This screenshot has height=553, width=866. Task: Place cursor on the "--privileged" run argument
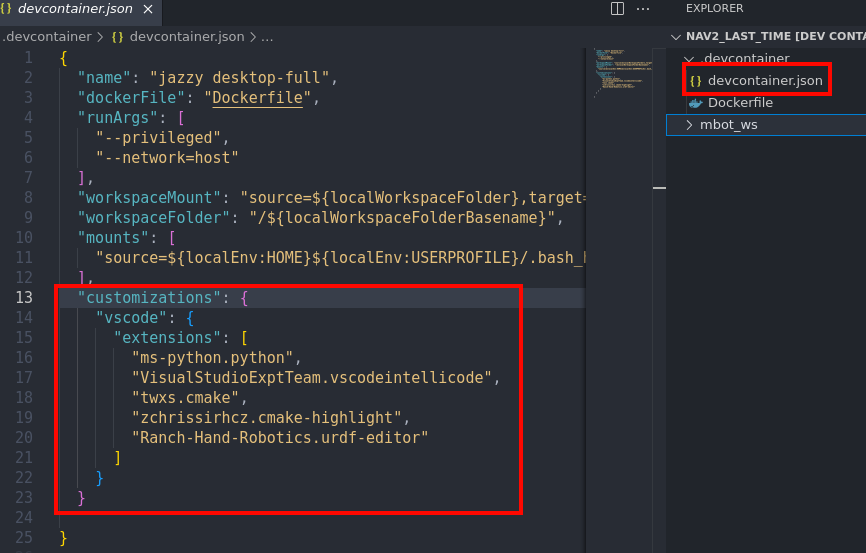[162, 138]
